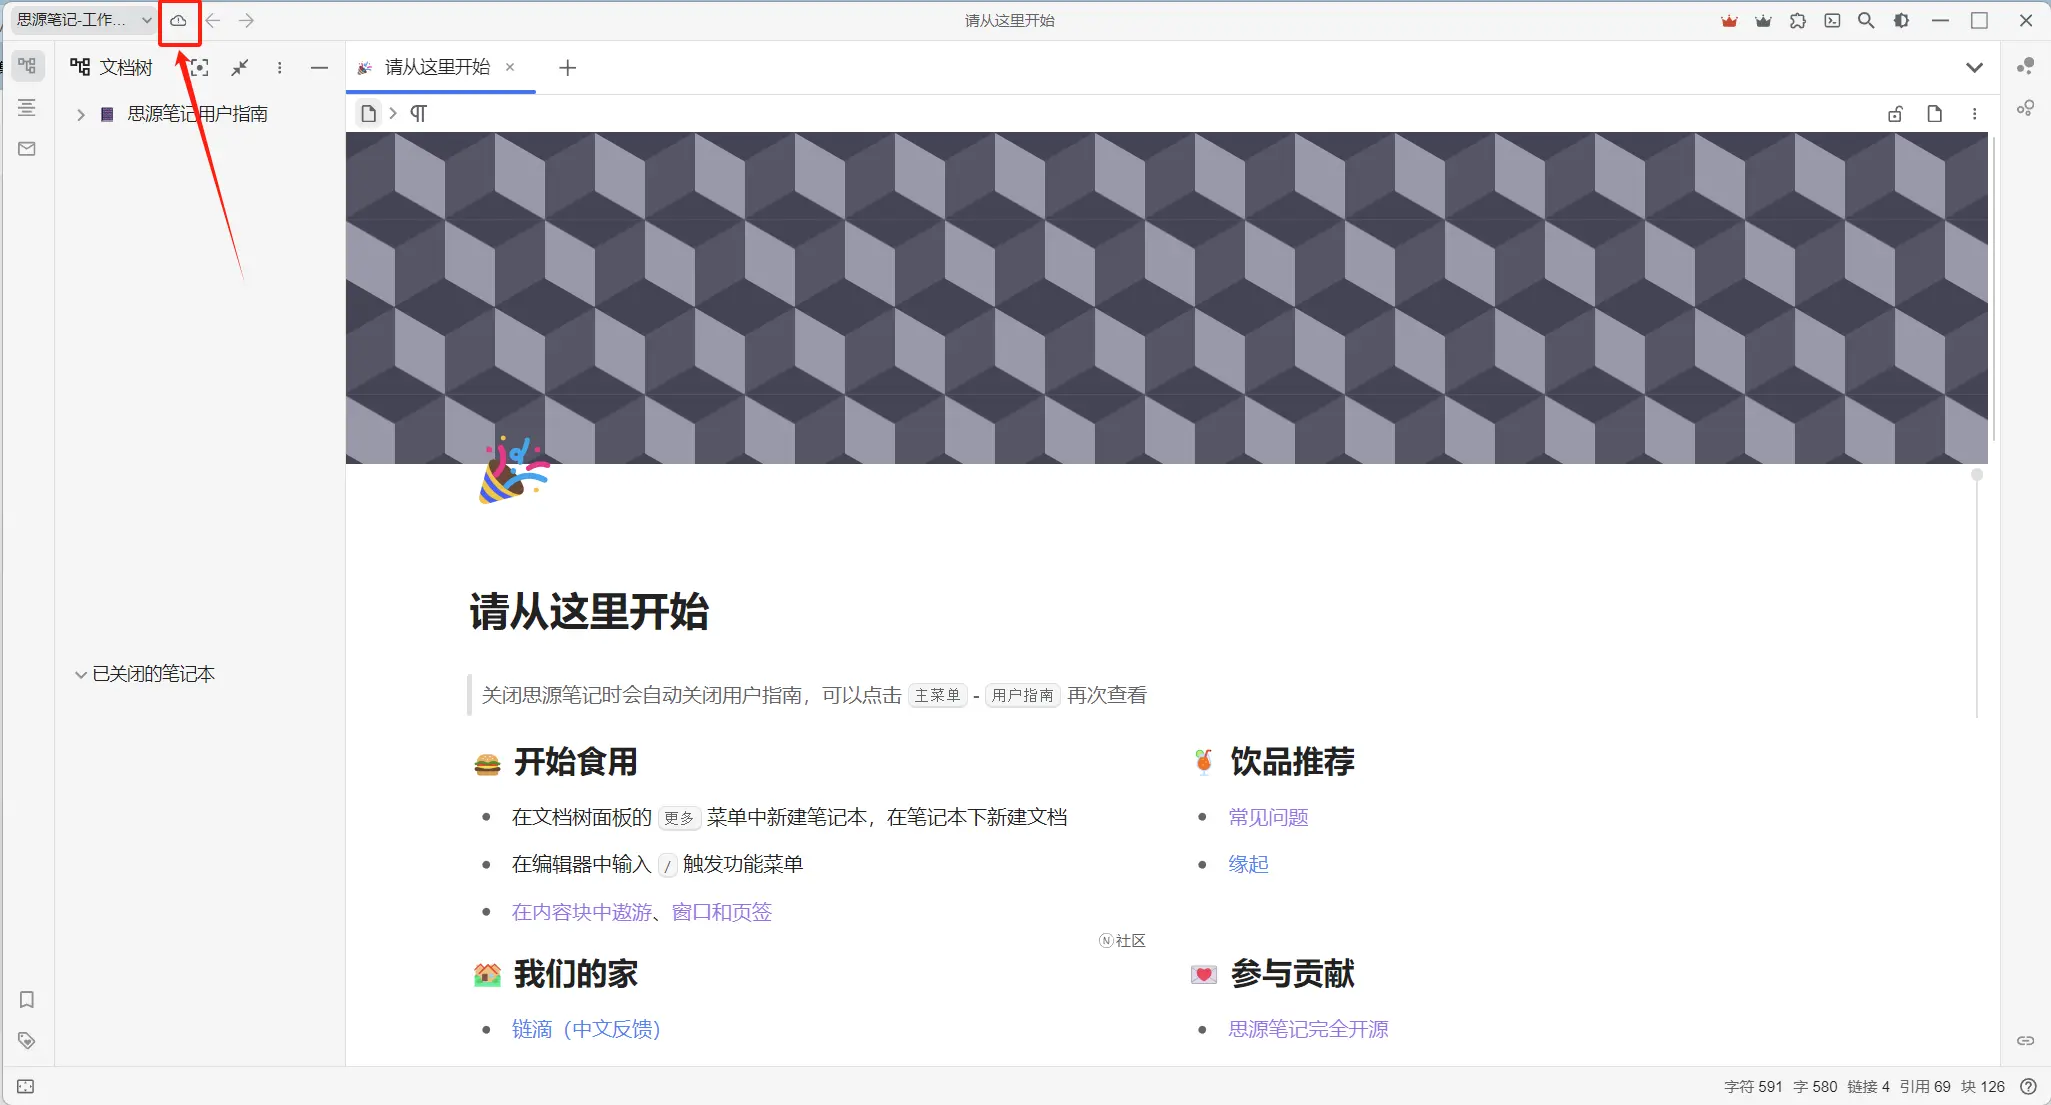Click the breadcrumb document icon
Image resolution: width=2051 pixels, height=1105 pixels.
tap(368, 114)
